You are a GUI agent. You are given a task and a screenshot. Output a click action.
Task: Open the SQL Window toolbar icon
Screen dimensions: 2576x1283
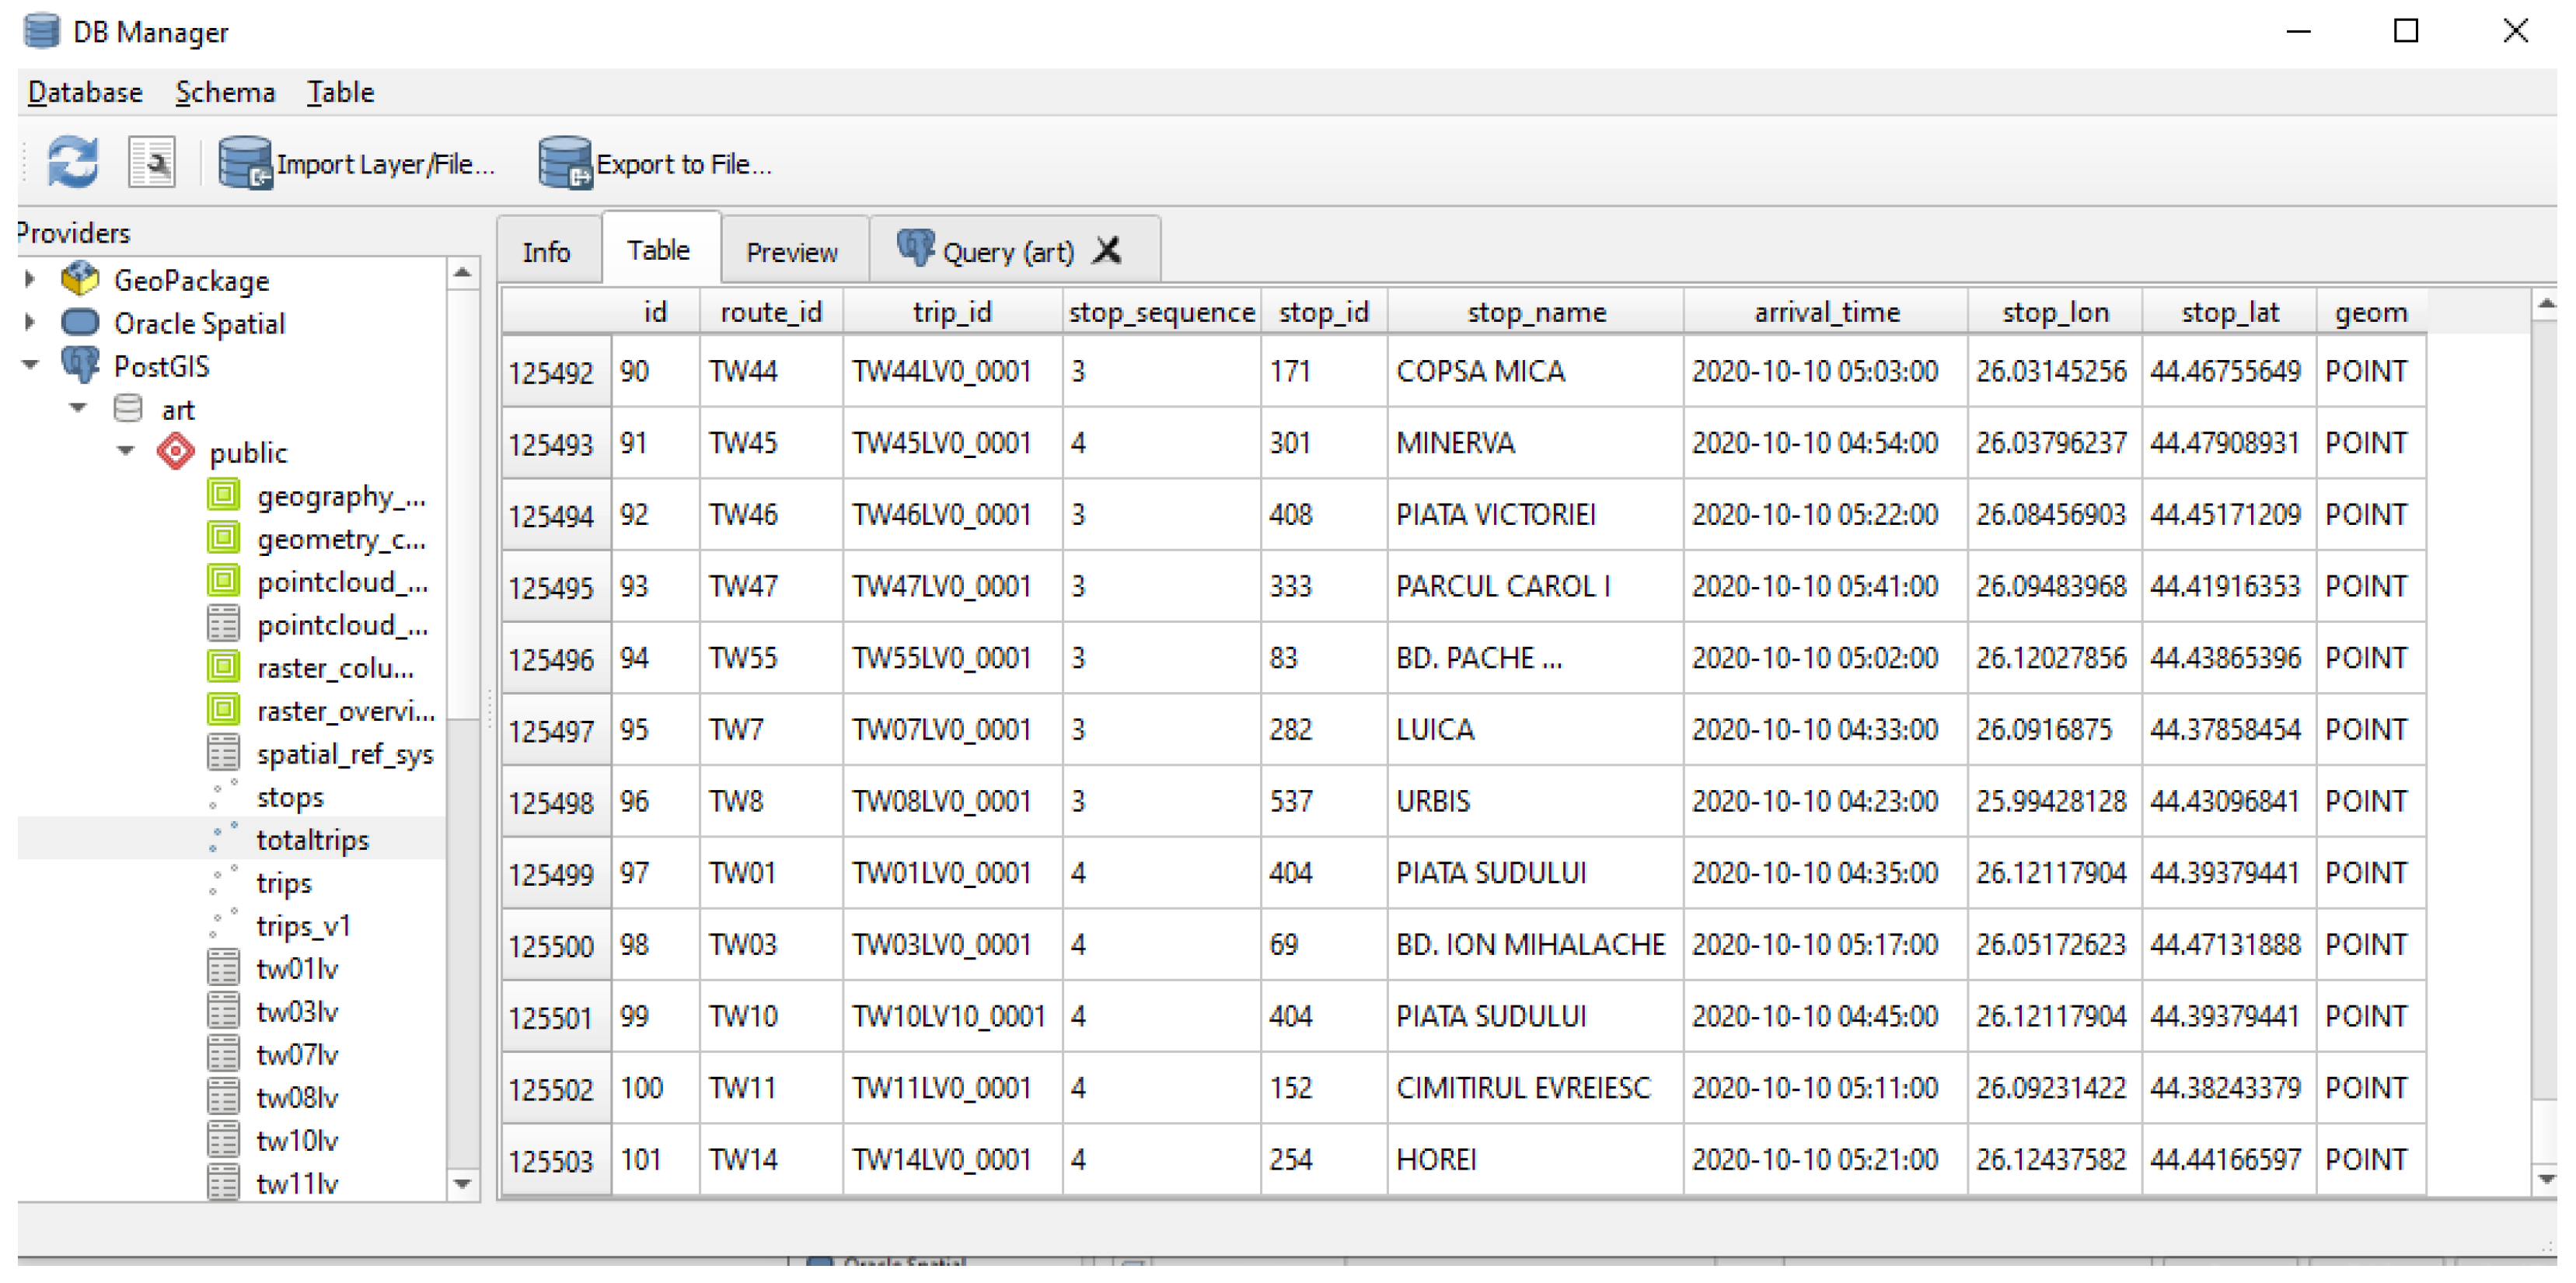coord(151,162)
